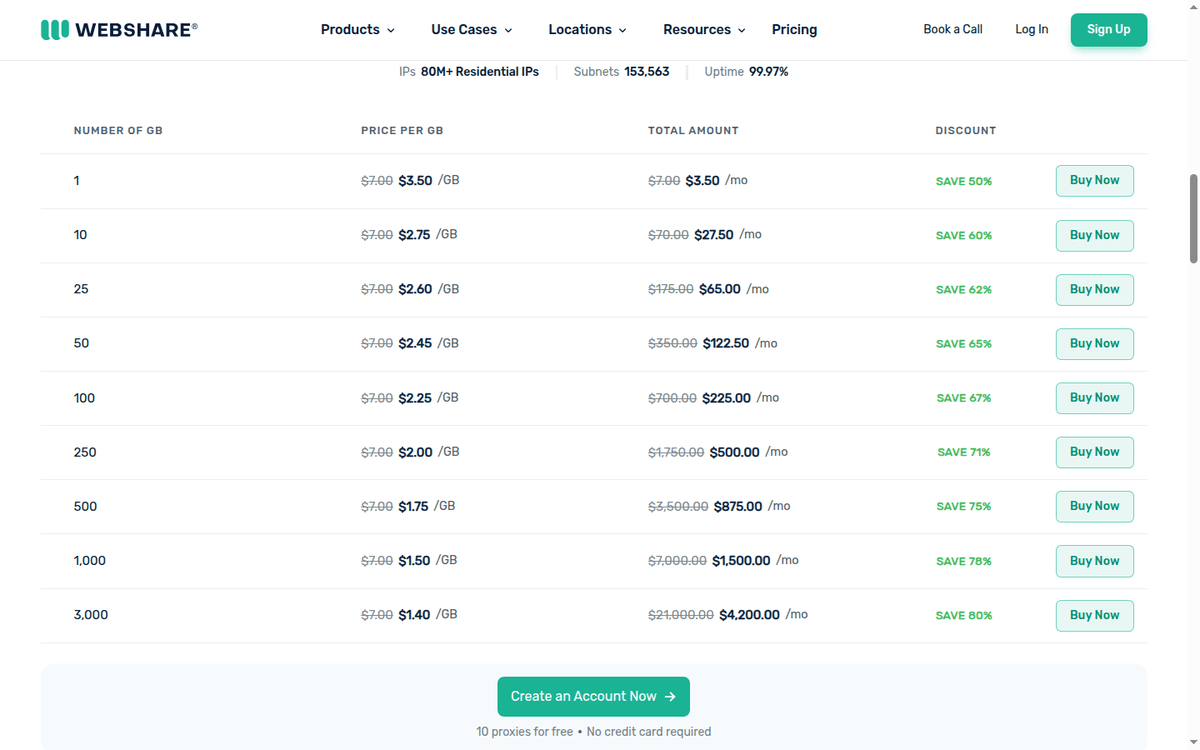Buy Now for the 25 GB plan
The height and width of the screenshot is (750, 1200).
(1095, 289)
